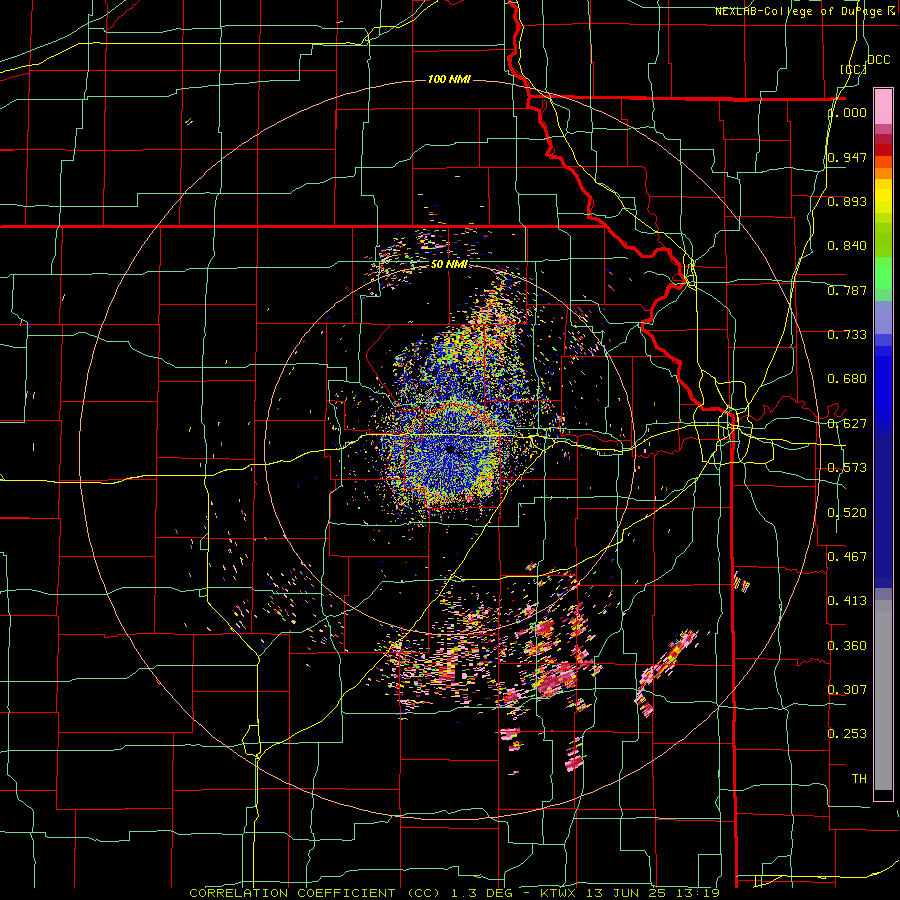The image size is (900, 900).
Task: Click the '0.467' color scale value
Action: 847,557
